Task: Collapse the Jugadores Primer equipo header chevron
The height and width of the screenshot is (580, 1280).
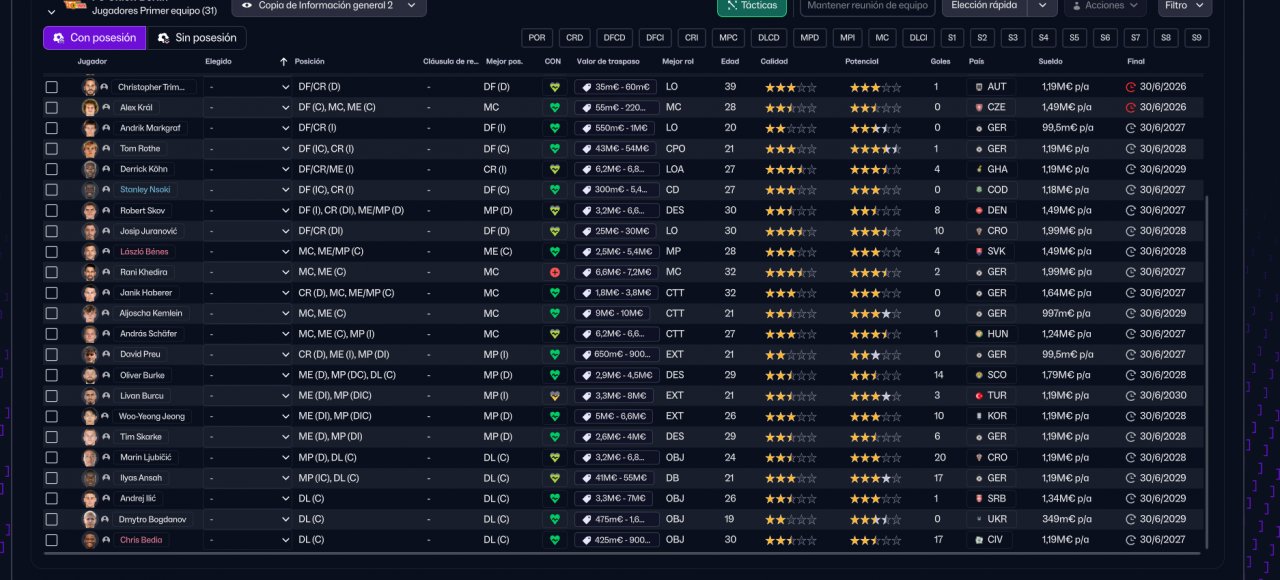Action: [52, 11]
